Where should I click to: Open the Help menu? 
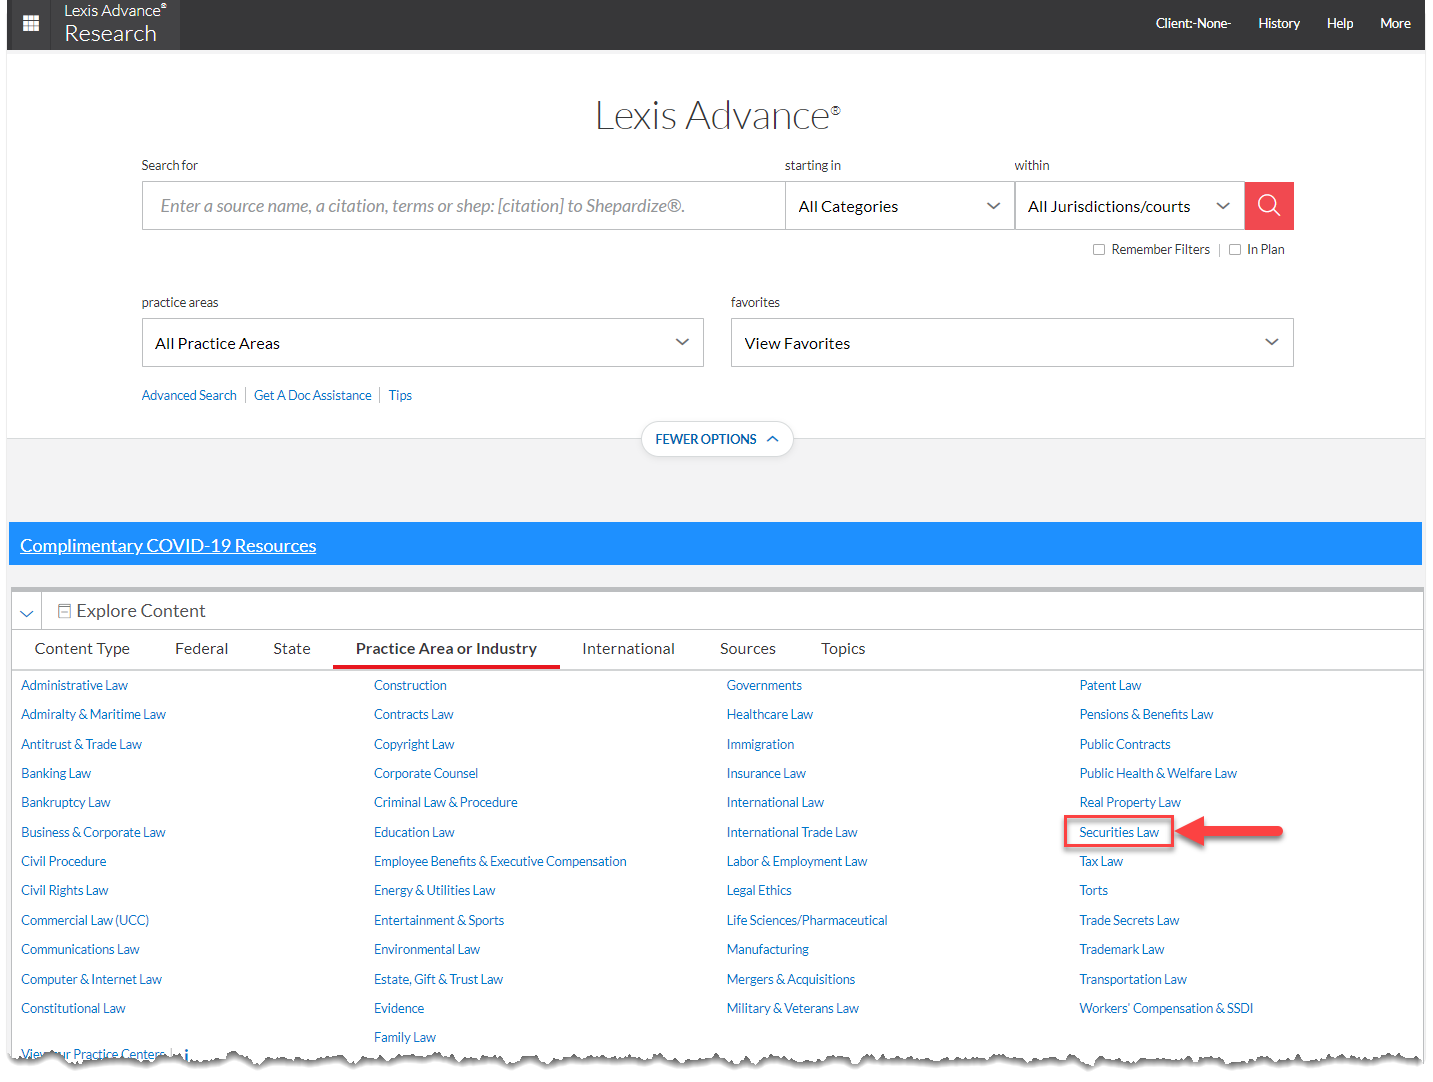[x=1340, y=23]
